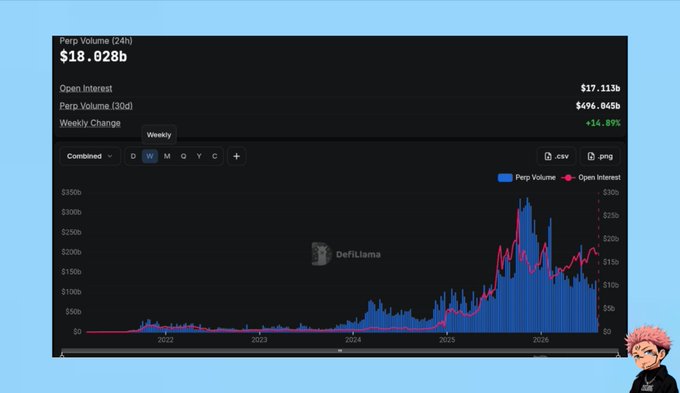
Task: Click the 2024 x-axis label
Action: tap(353, 340)
